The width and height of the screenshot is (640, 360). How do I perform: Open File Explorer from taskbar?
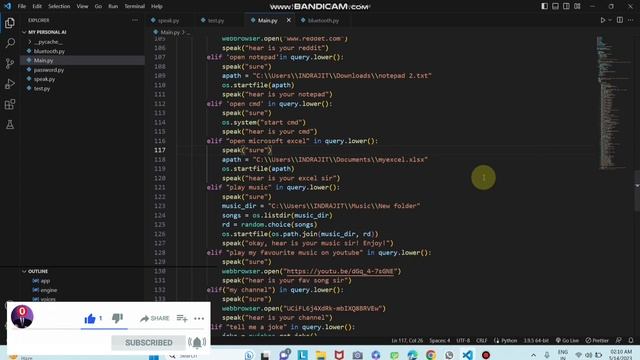click(321, 355)
